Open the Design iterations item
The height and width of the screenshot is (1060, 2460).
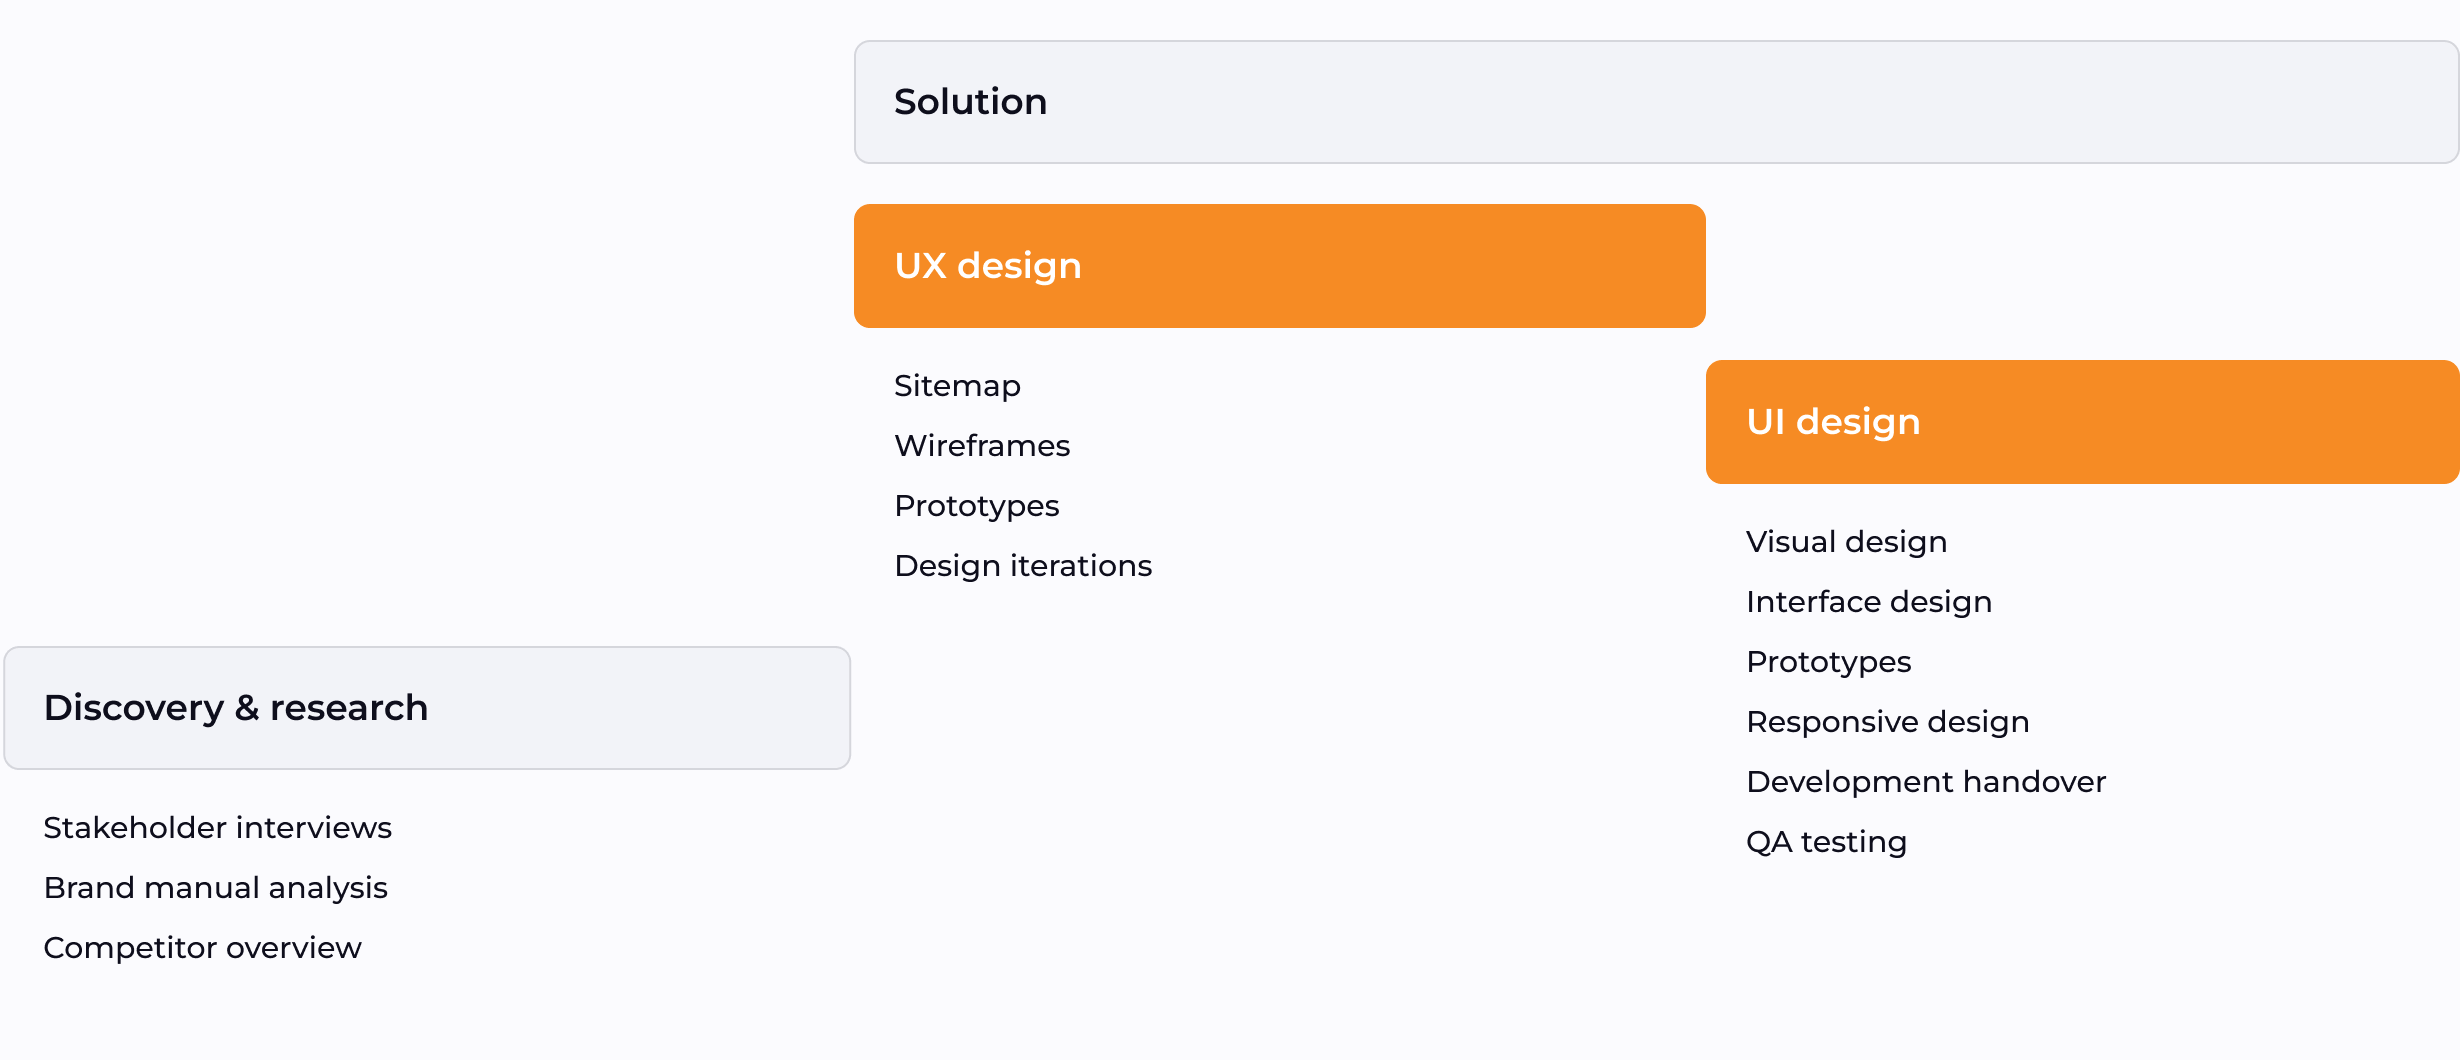(x=1023, y=566)
